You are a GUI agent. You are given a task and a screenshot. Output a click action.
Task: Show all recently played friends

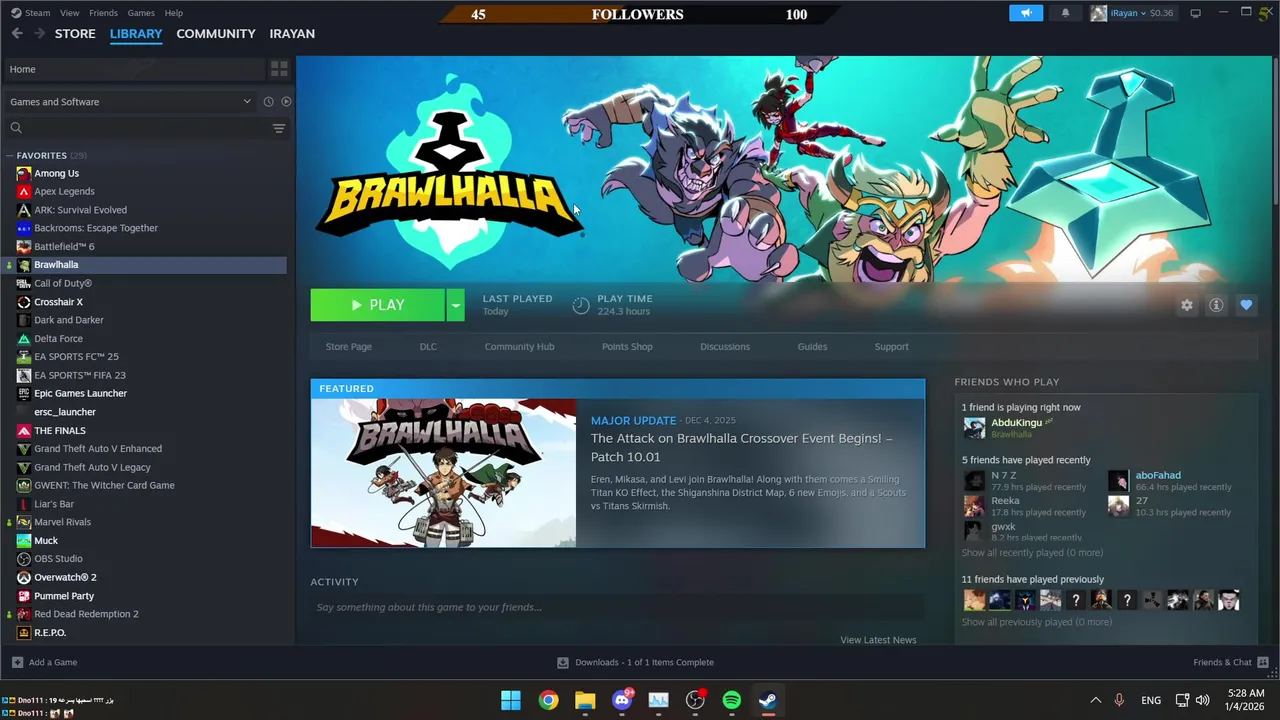(x=1032, y=553)
